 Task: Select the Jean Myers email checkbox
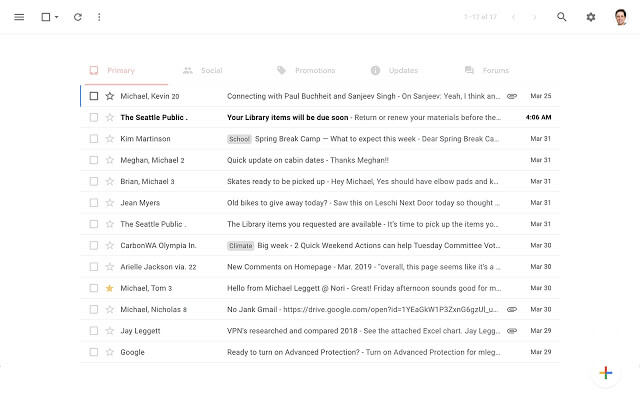pos(94,203)
